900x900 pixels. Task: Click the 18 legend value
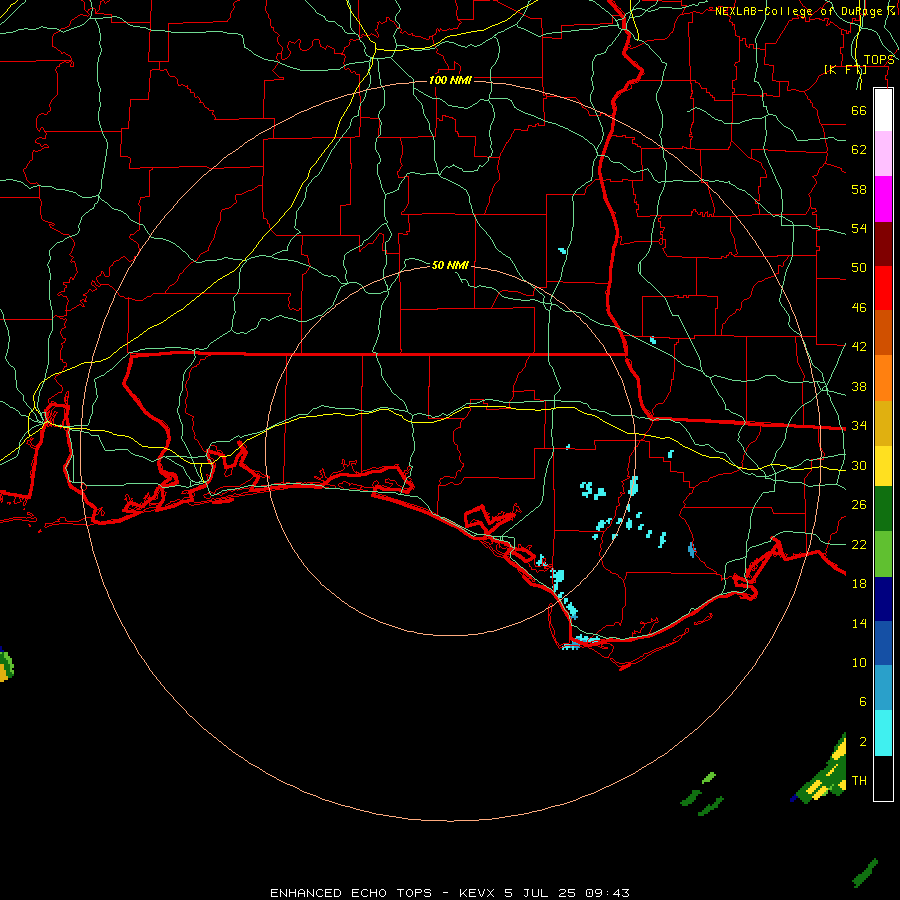(x=859, y=584)
